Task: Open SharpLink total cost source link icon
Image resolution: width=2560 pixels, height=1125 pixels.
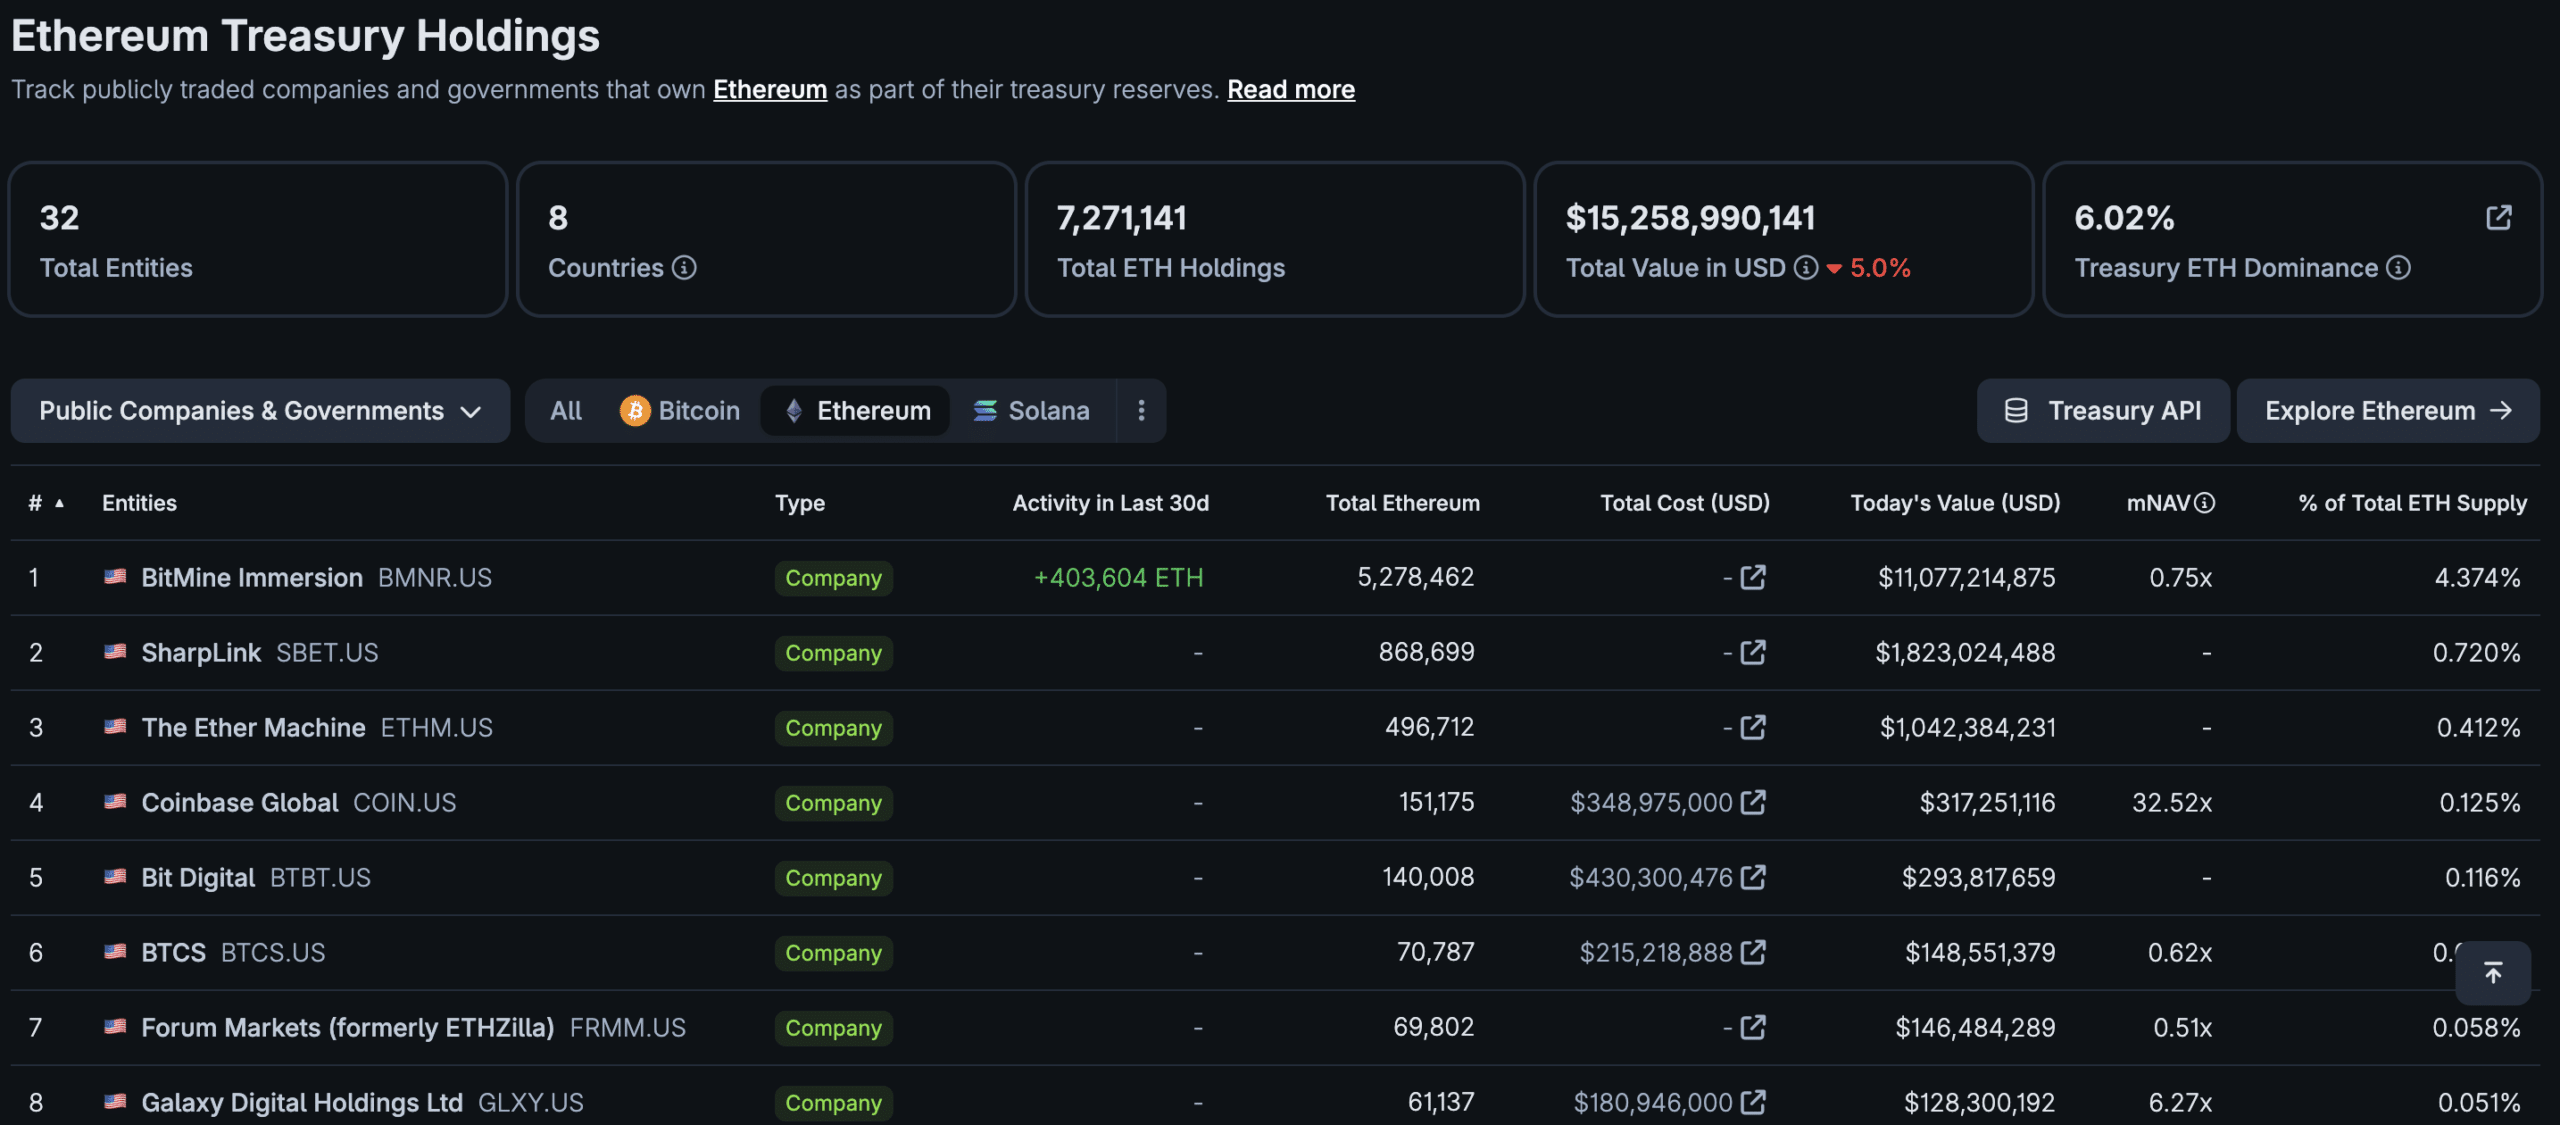Action: click(1753, 652)
